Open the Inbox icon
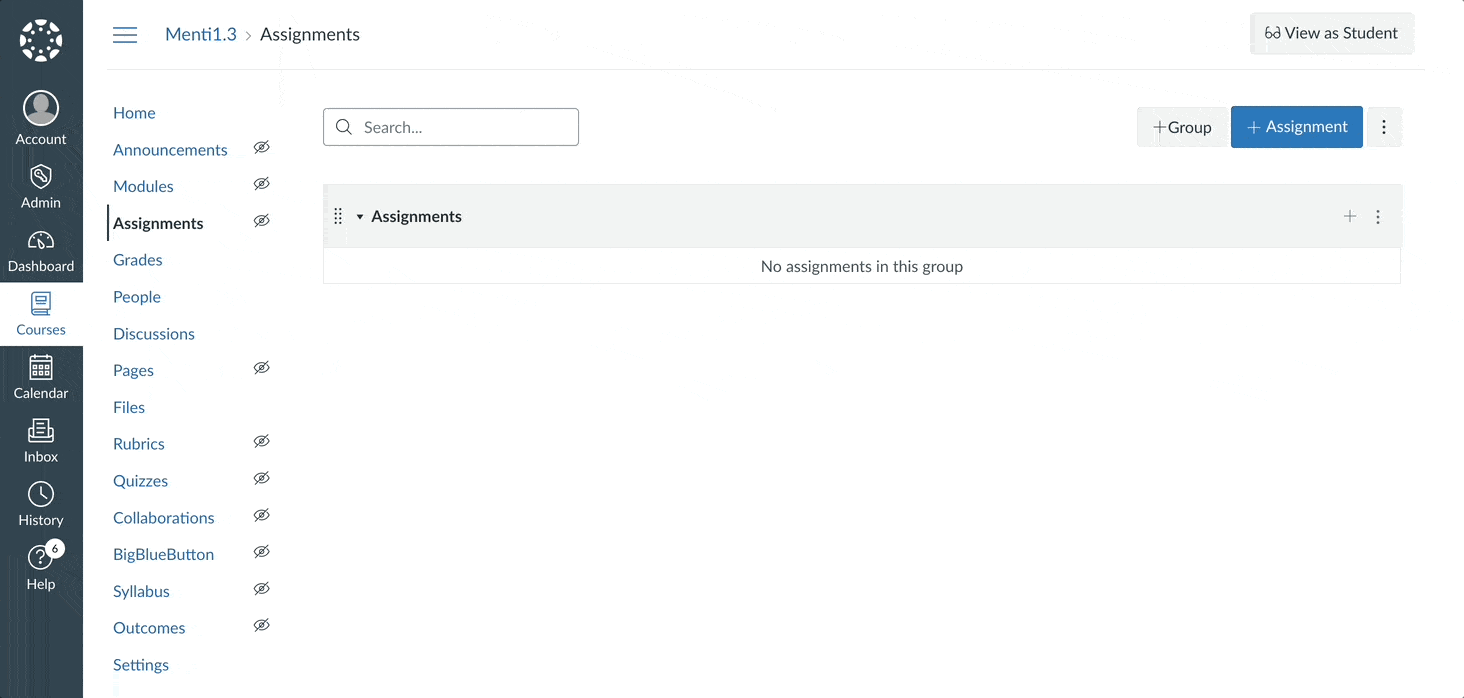The height and width of the screenshot is (698, 1464). [41, 431]
